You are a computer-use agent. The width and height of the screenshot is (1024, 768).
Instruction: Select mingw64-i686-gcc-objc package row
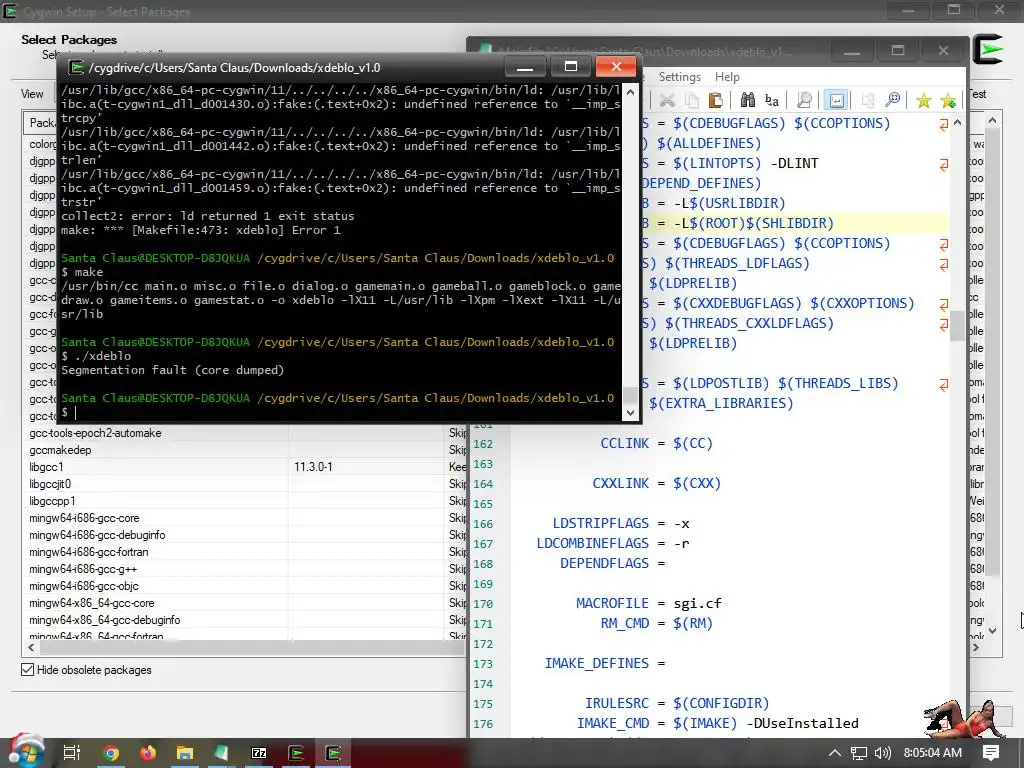point(244,586)
